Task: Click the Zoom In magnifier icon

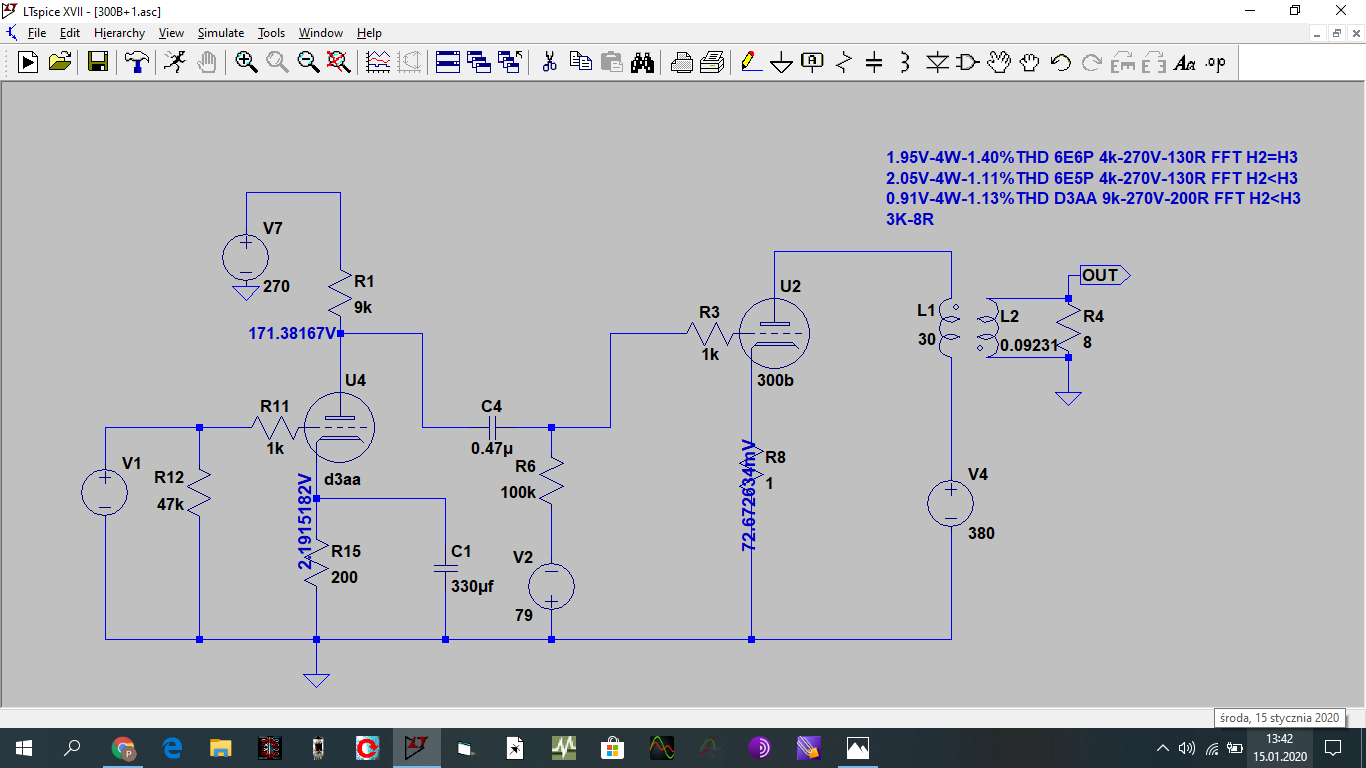Action: pyautogui.click(x=246, y=62)
